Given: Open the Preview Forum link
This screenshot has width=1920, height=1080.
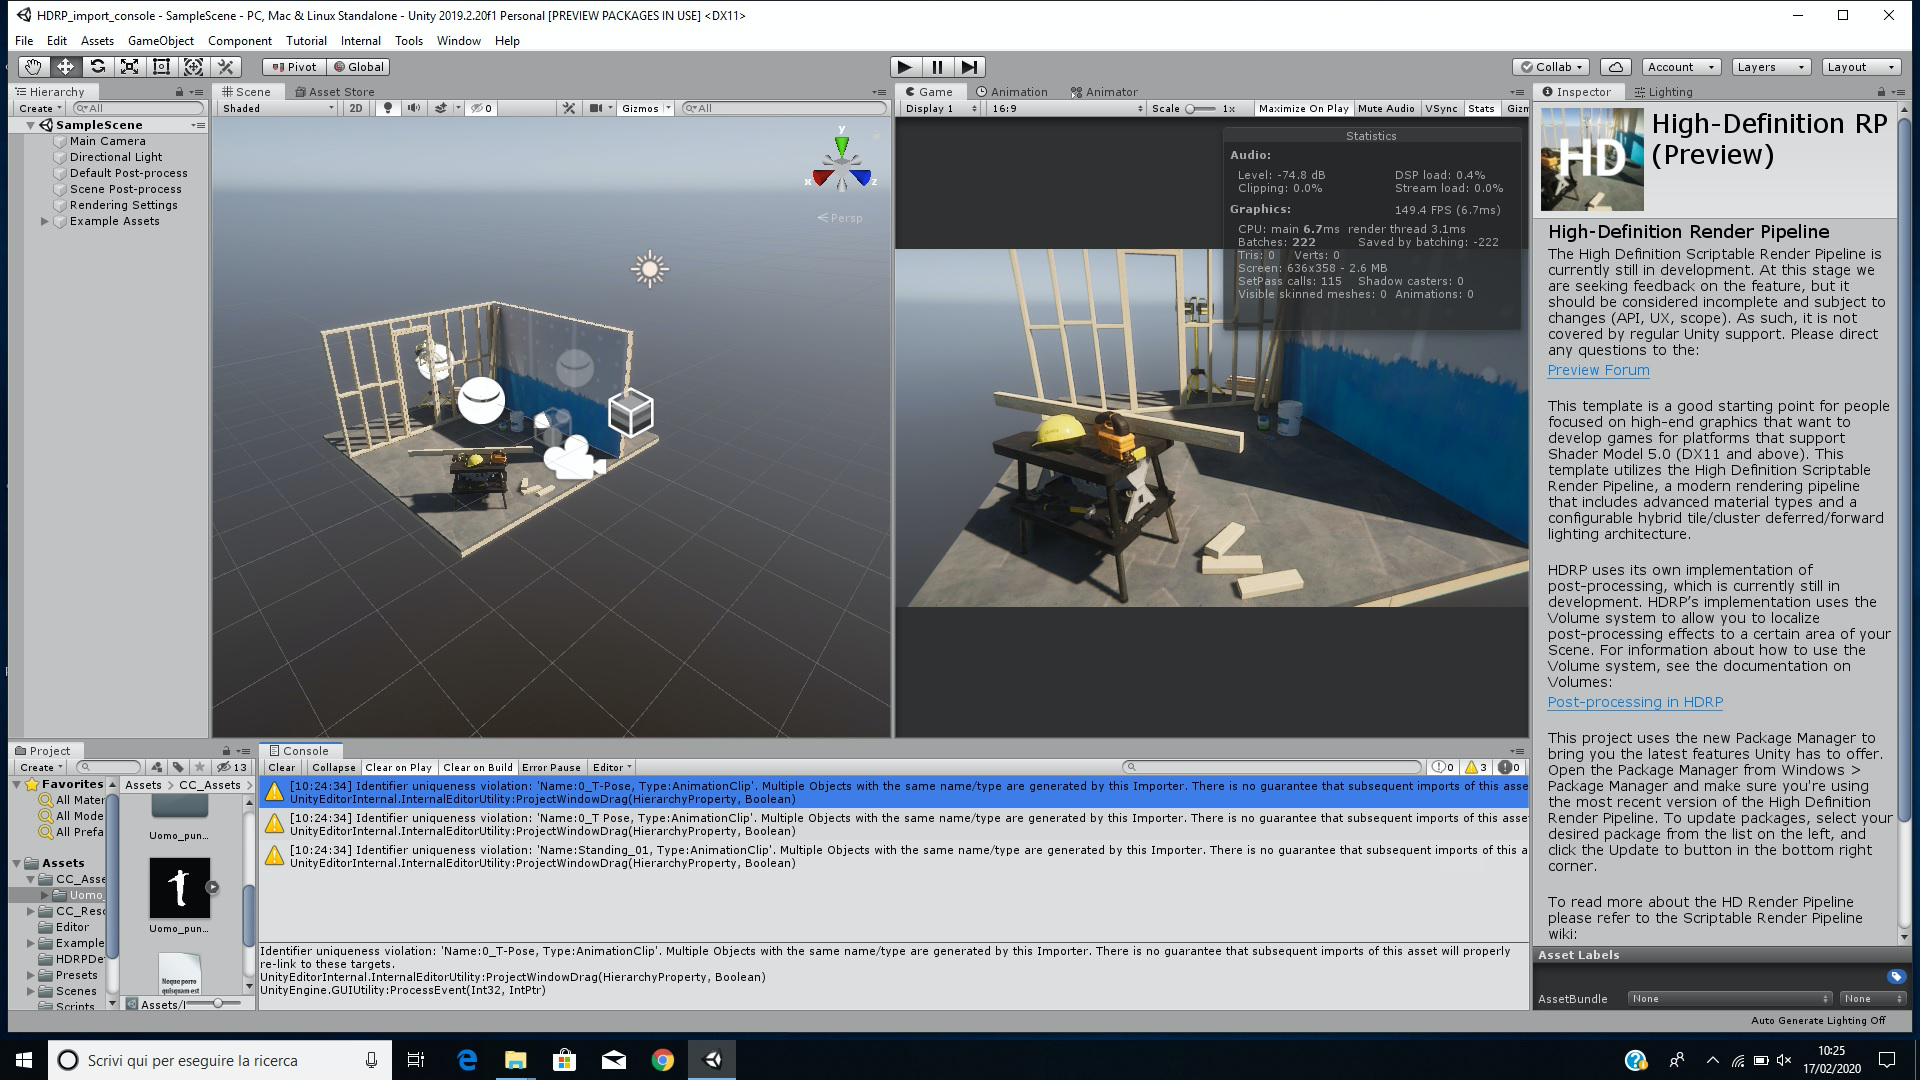Looking at the screenshot, I should pos(1598,370).
